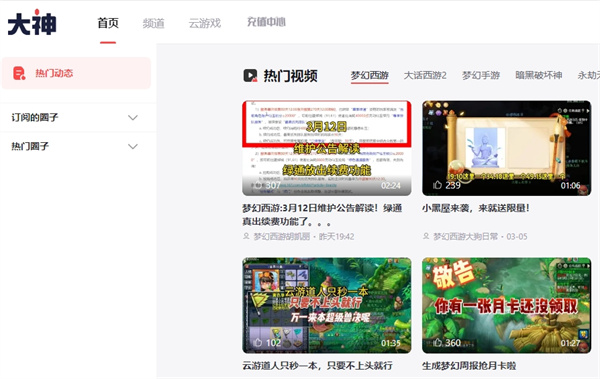Viewport: 600px width, 379px height.
Task: Open author 梦幻西游胡凯丽's profile
Action: (x=282, y=237)
